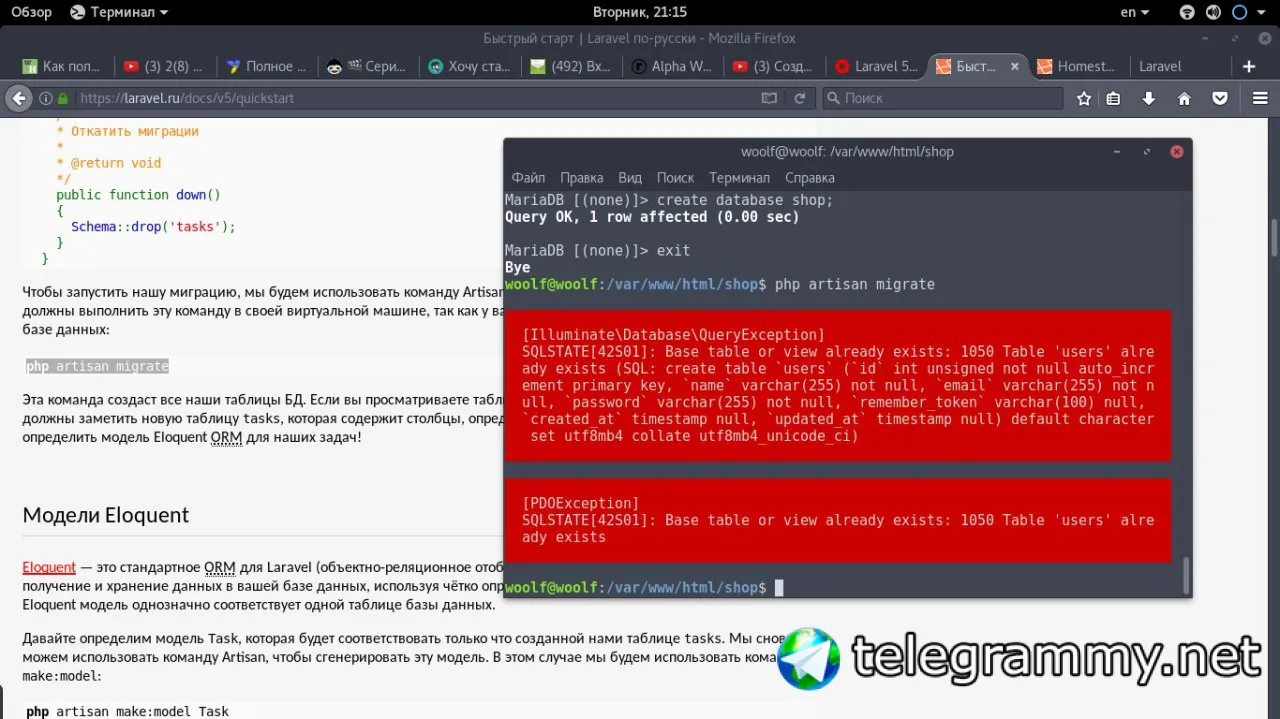The height and width of the screenshot is (719, 1280).
Task: Switch to 'Alpha W...' tab
Action: pyautogui.click(x=675, y=66)
